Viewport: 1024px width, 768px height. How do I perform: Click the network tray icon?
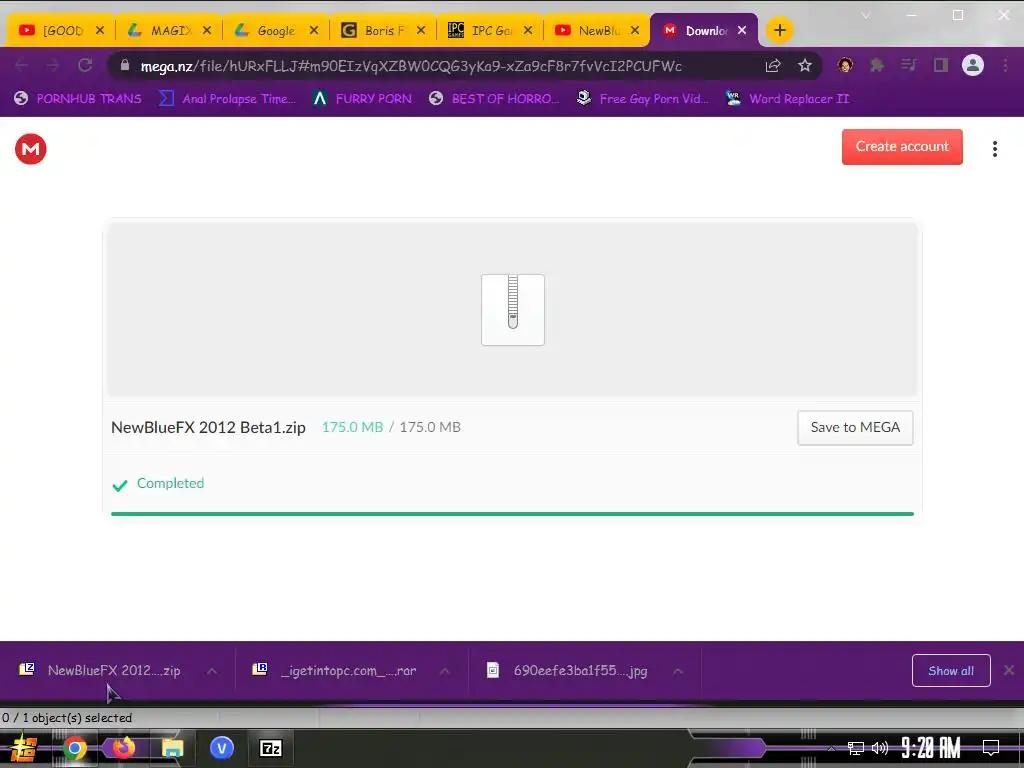[856, 748]
